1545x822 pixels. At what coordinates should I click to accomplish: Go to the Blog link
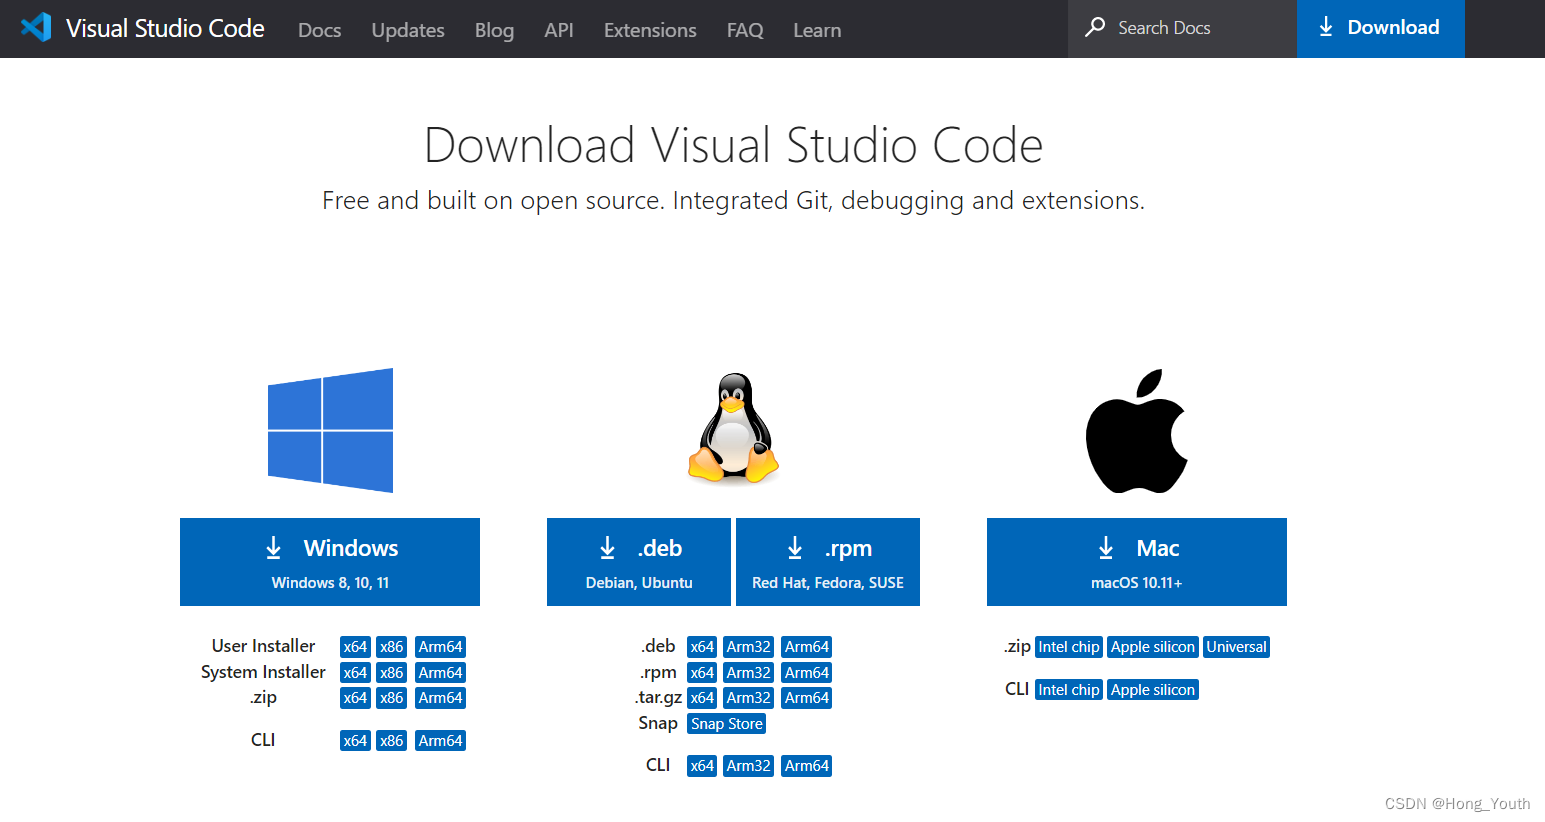click(x=494, y=30)
